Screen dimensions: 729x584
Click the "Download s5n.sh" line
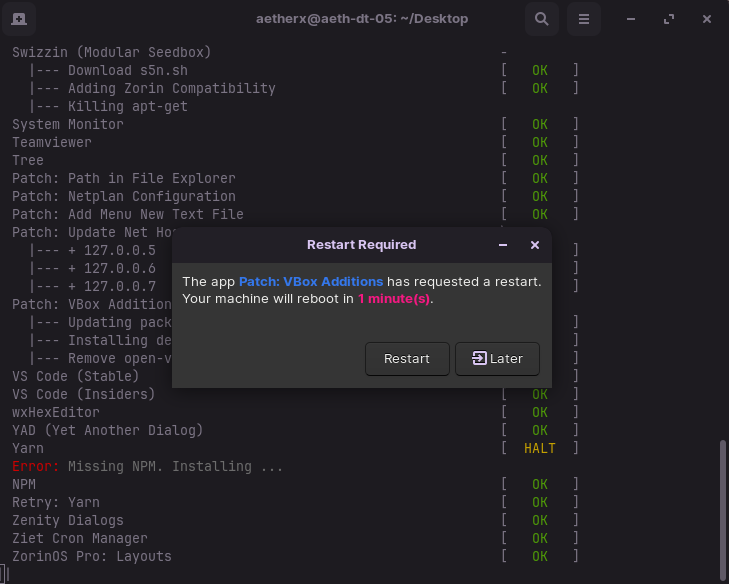click(x=128, y=70)
